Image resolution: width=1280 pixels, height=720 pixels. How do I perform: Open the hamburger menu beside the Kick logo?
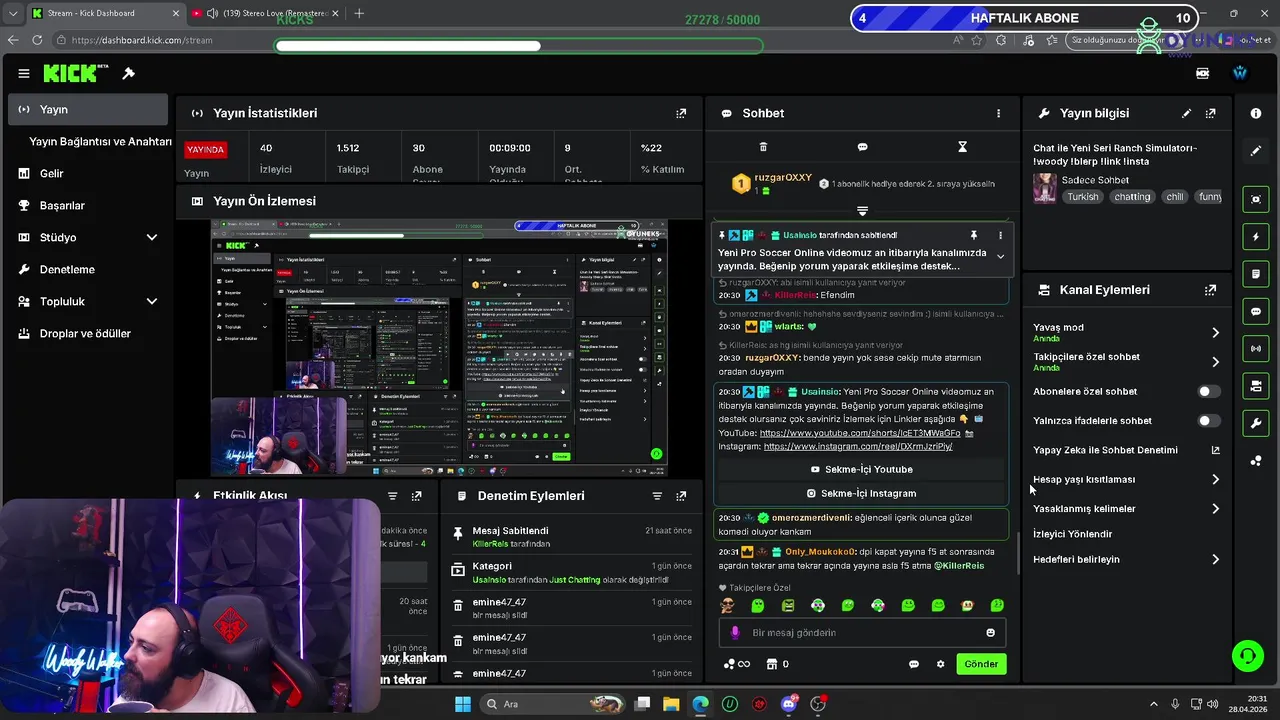[x=24, y=73]
